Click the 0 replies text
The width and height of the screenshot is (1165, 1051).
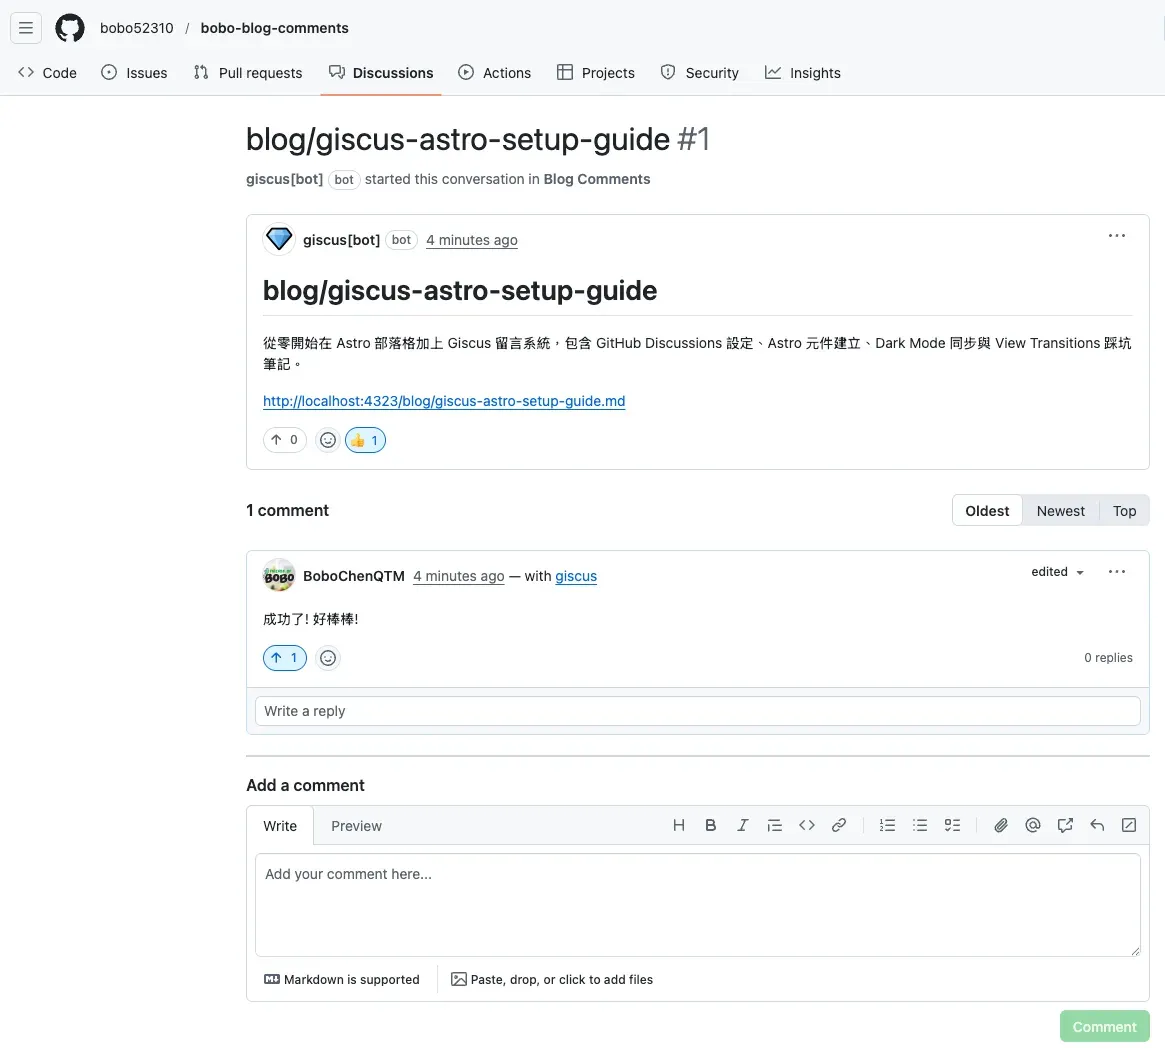click(x=1108, y=658)
